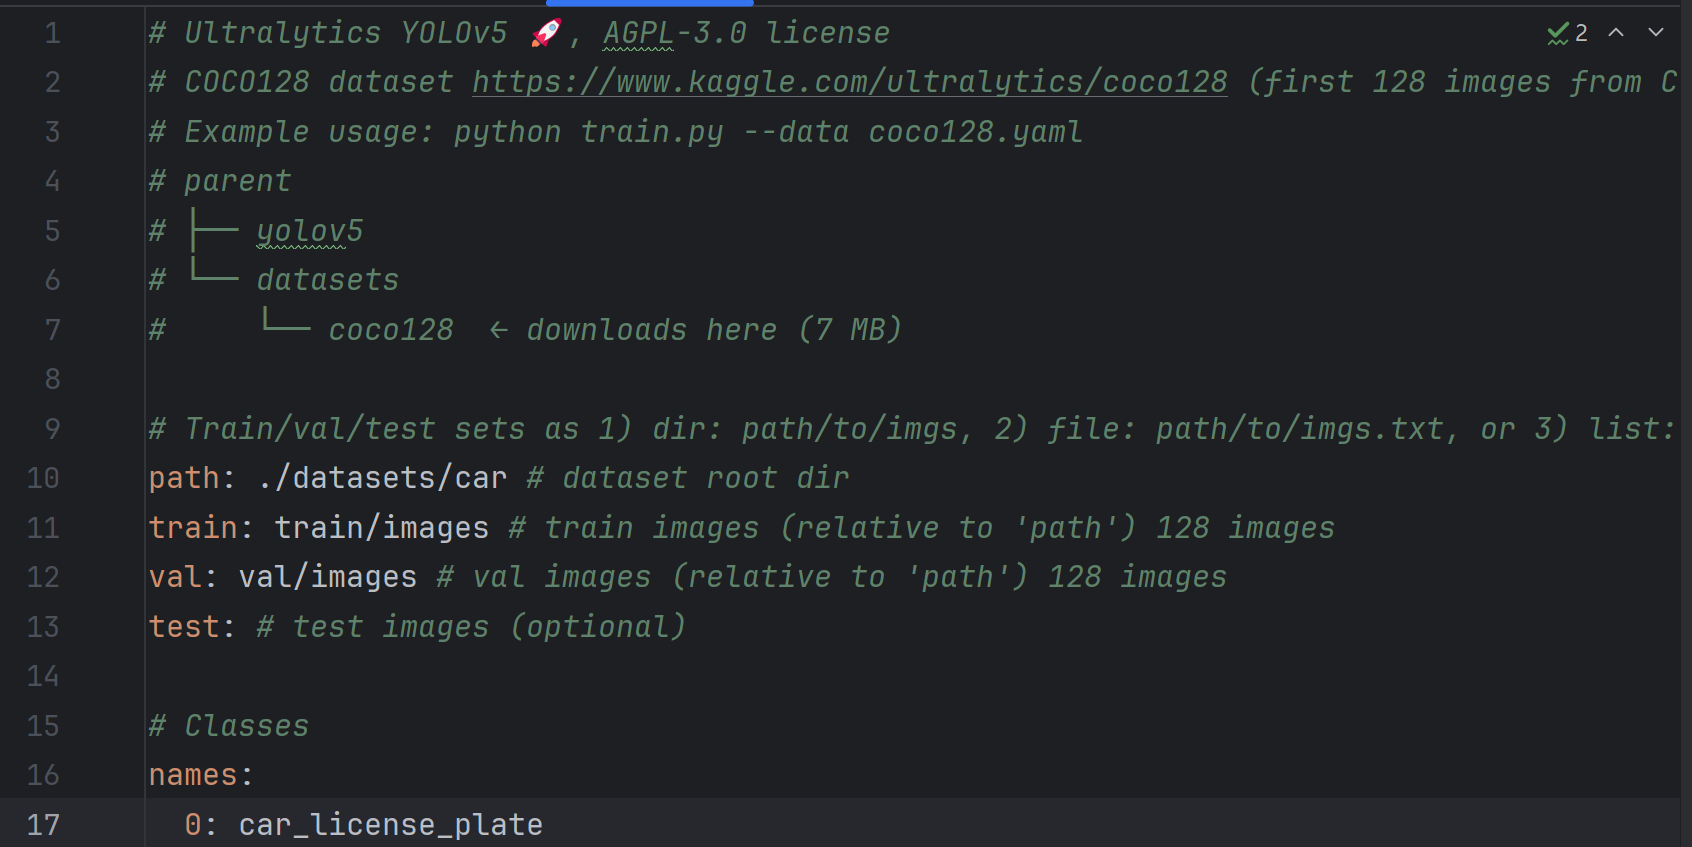Click the 'names' key on line 16
Image resolution: width=1692 pixels, height=847 pixels.
click(x=193, y=775)
